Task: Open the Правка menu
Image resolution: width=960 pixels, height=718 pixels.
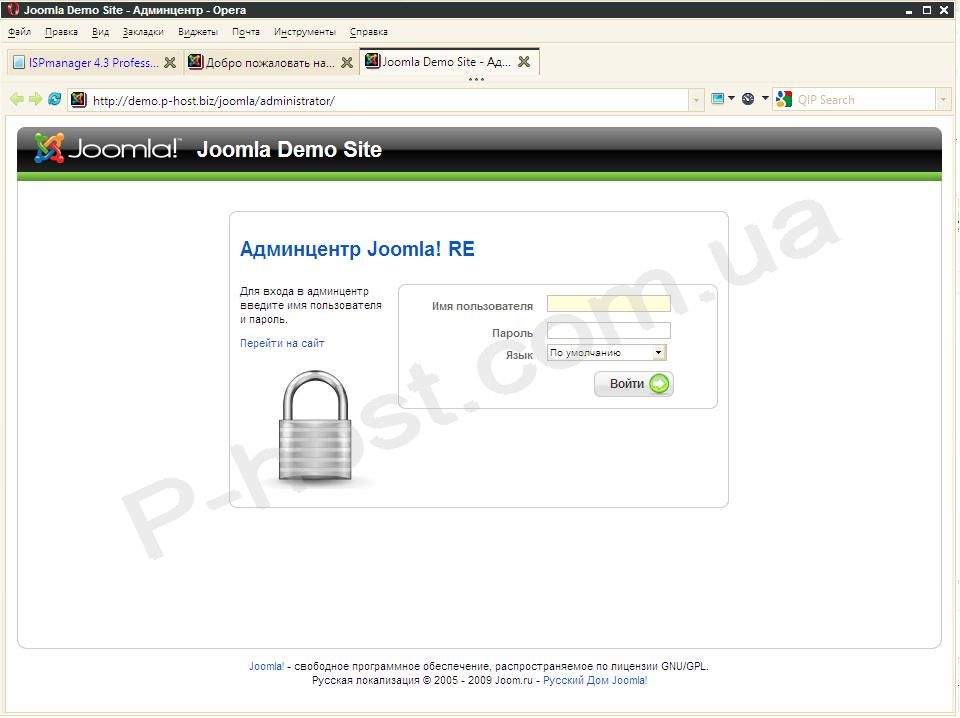Action: pos(61,32)
